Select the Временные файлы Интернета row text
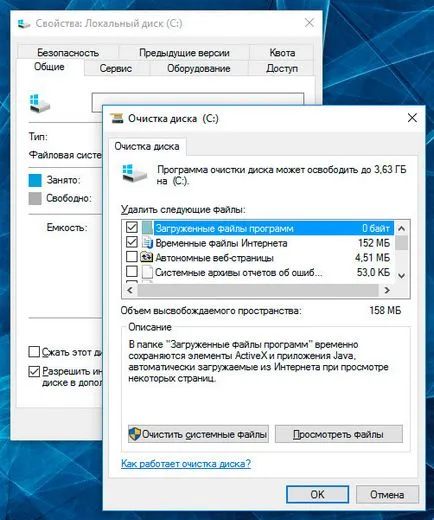Image resolution: width=434 pixels, height=520 pixels. pyautogui.click(x=221, y=243)
